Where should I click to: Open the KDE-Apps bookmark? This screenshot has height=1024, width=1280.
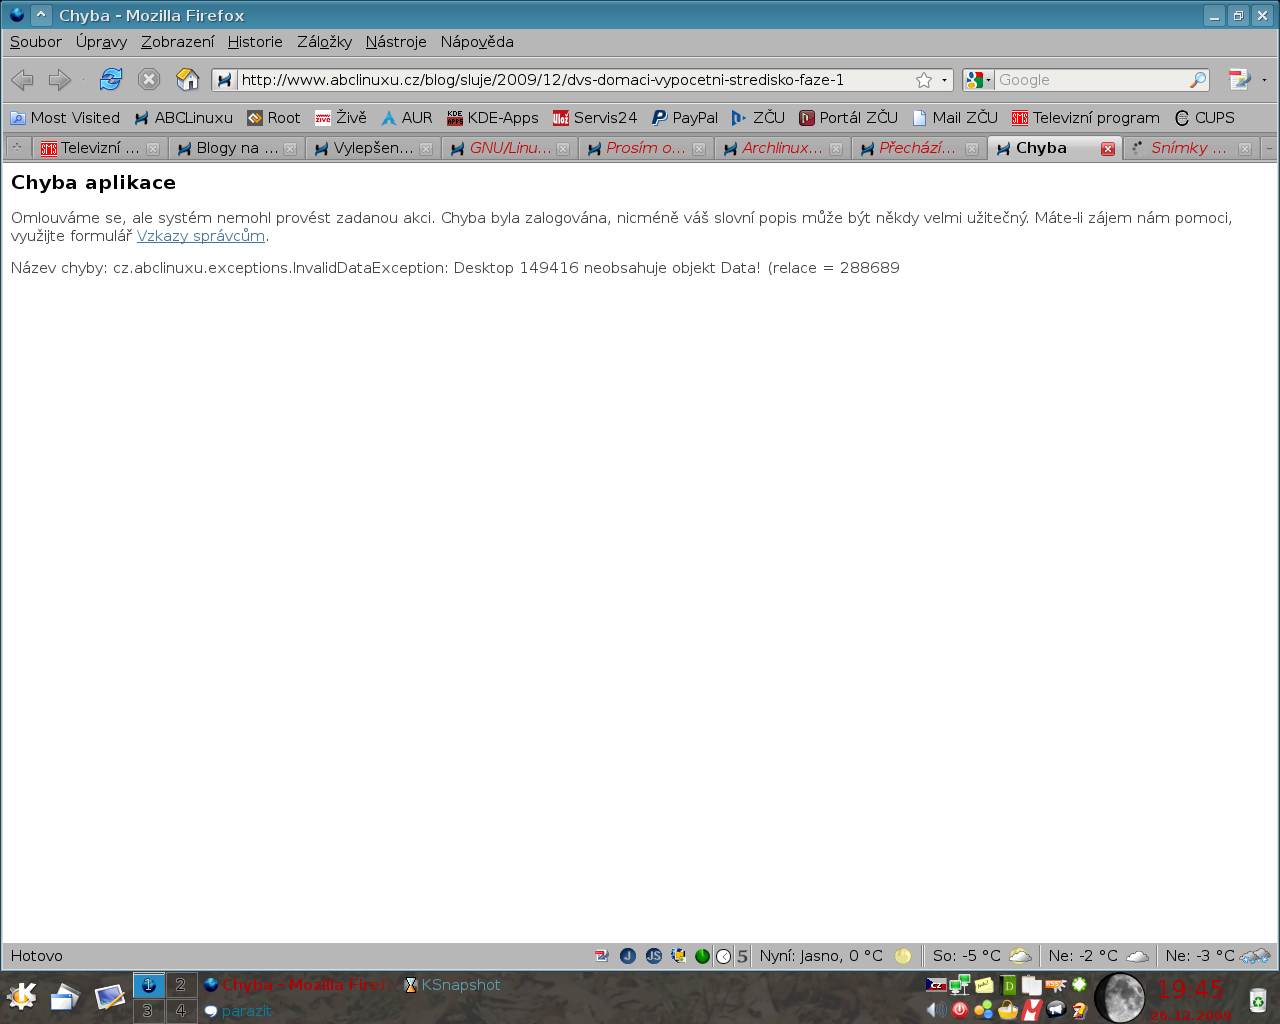(x=492, y=118)
